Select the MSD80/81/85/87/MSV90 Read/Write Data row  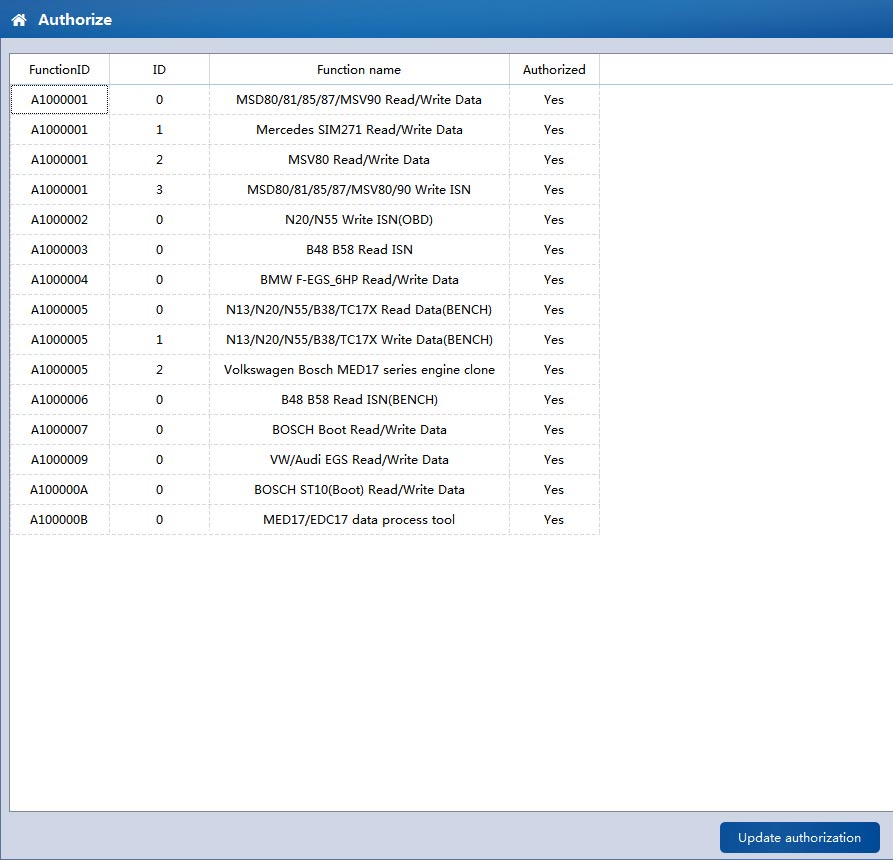coord(359,100)
